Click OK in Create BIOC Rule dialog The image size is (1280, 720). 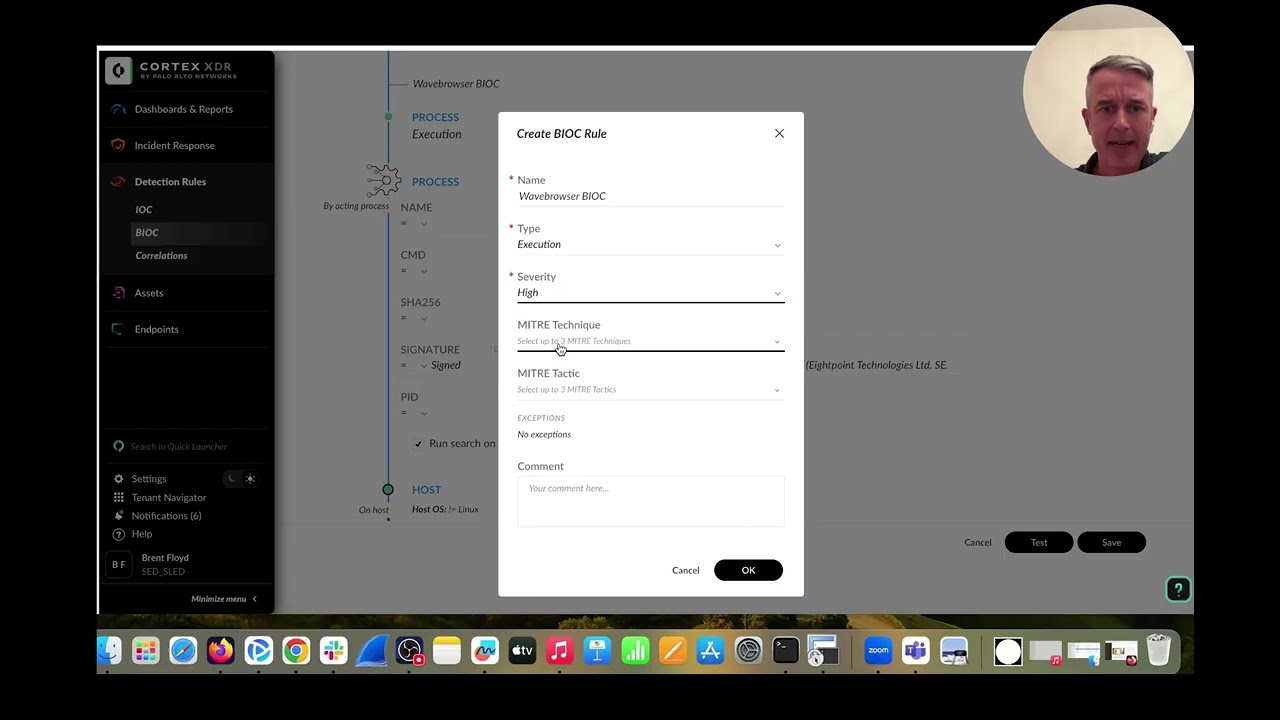[x=748, y=570]
